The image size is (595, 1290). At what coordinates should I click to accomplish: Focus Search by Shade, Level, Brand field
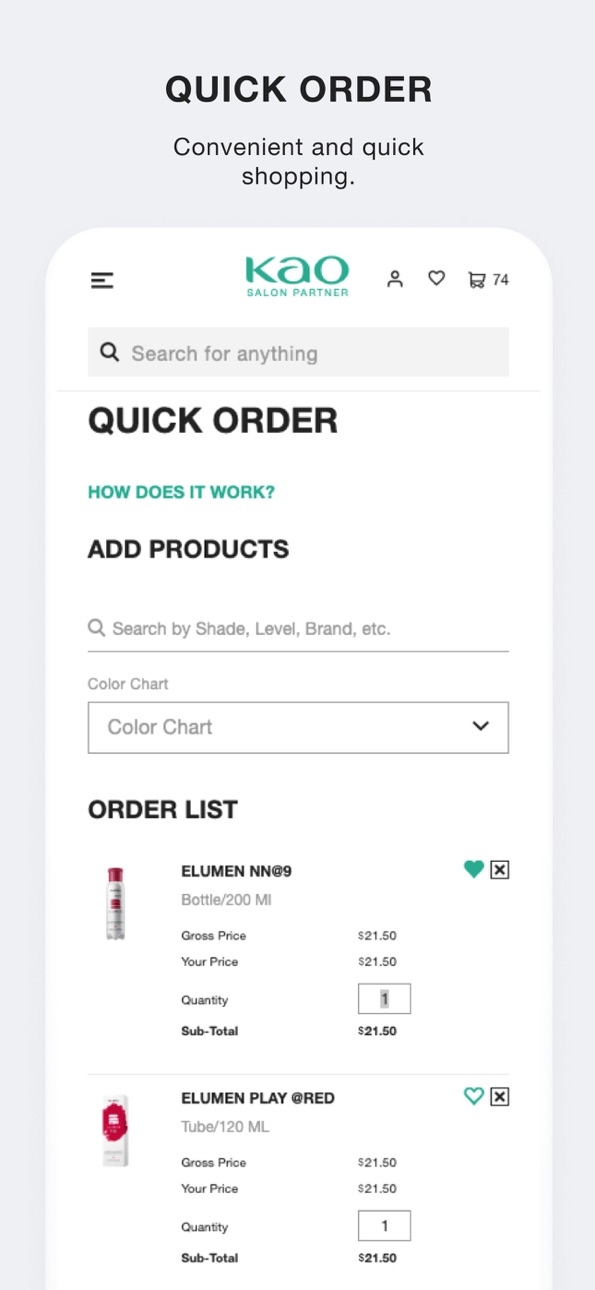(x=298, y=629)
